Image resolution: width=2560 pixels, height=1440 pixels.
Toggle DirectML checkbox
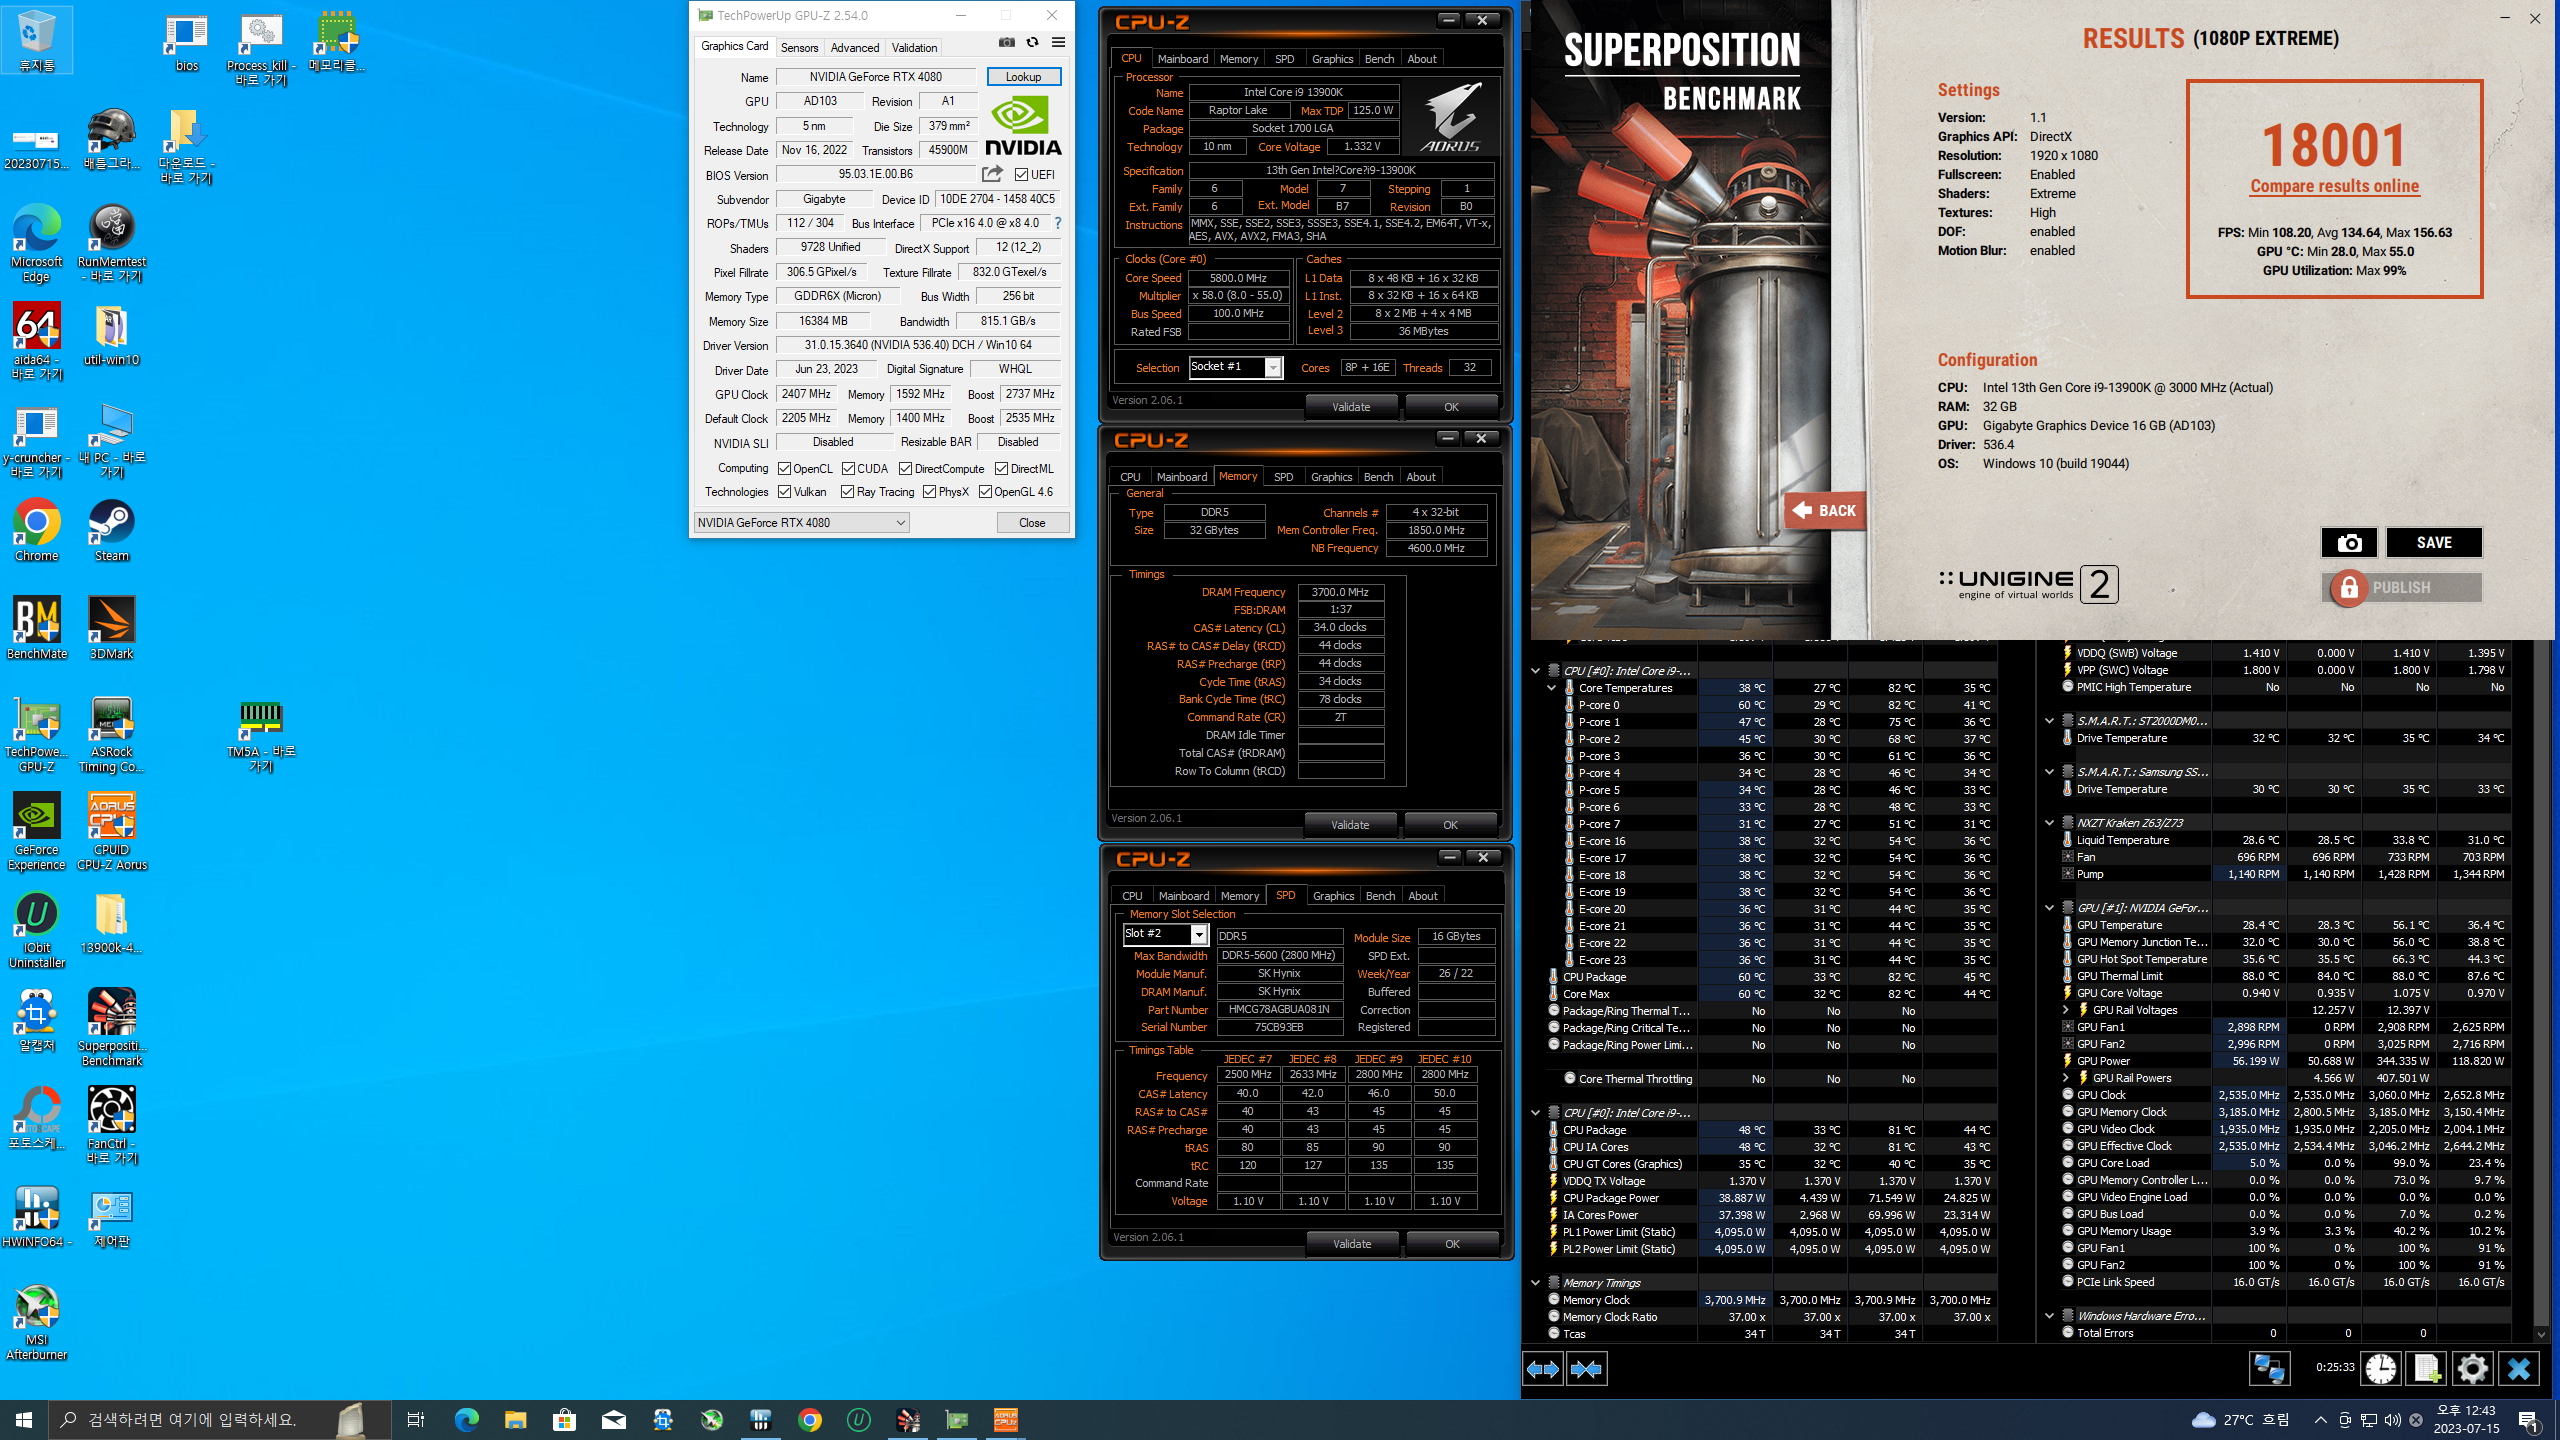(x=1001, y=468)
